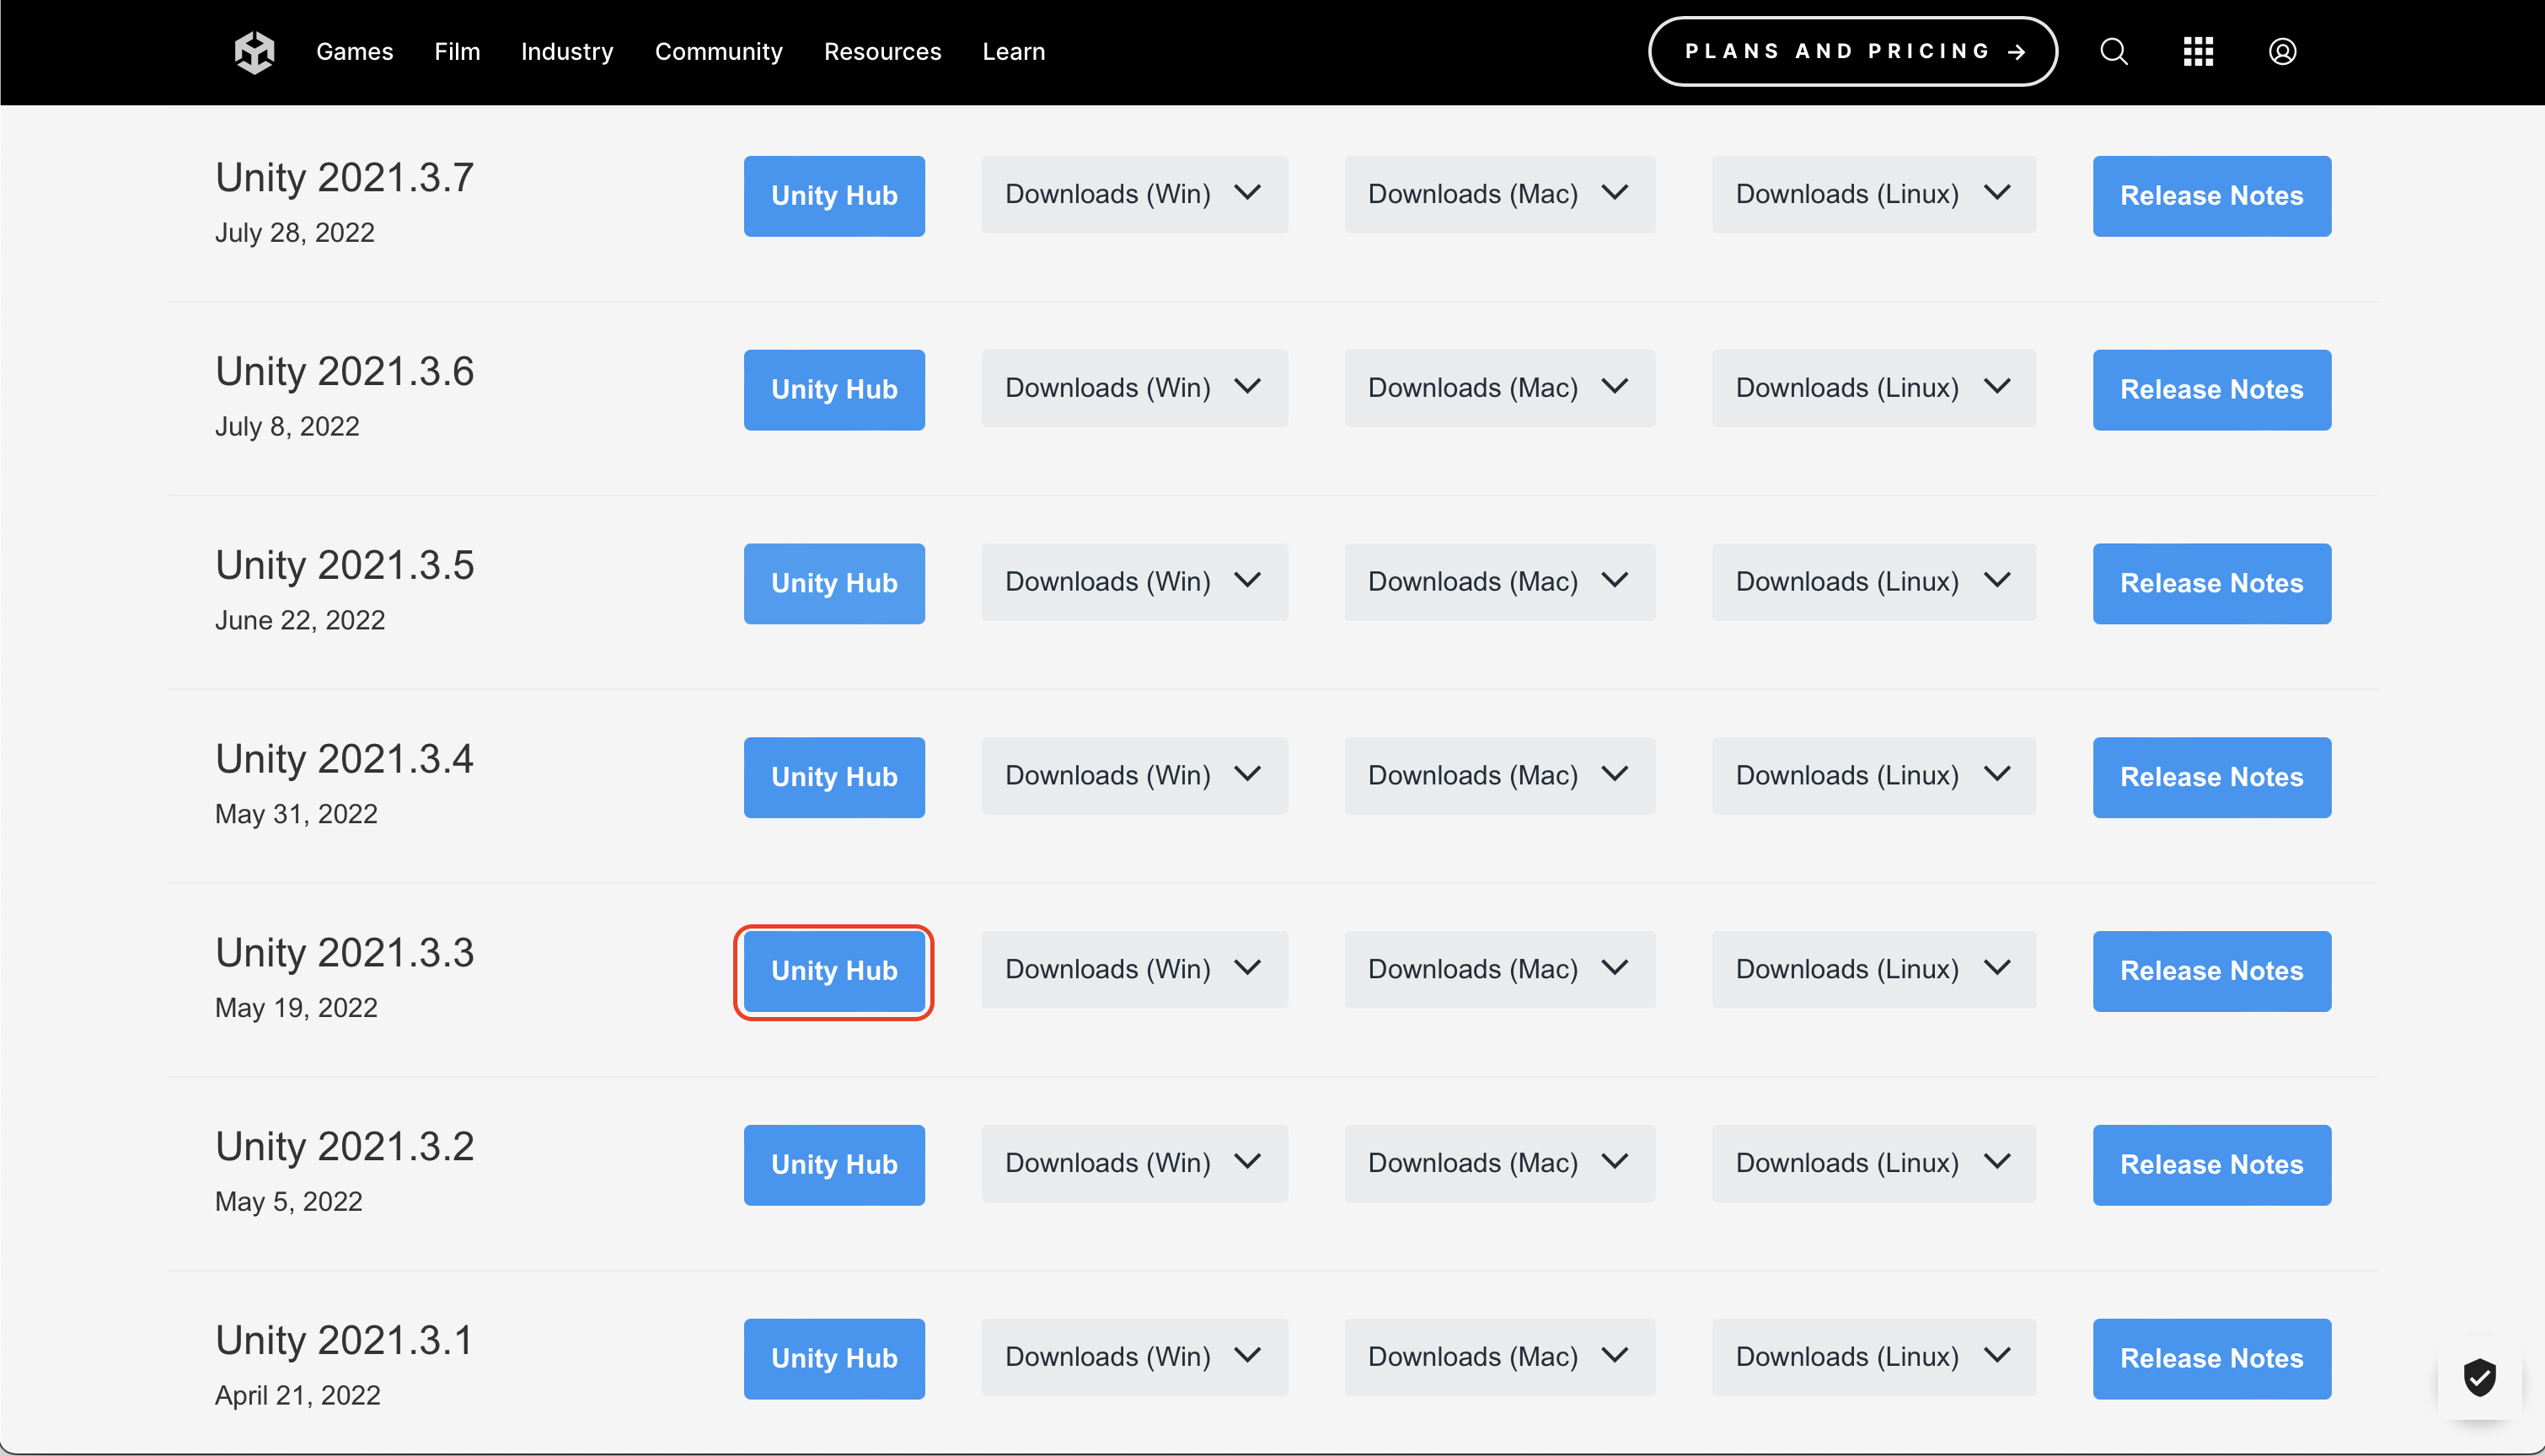The image size is (2545, 1456).
Task: Click the Plans and Pricing arrow button
Action: (x=1852, y=52)
